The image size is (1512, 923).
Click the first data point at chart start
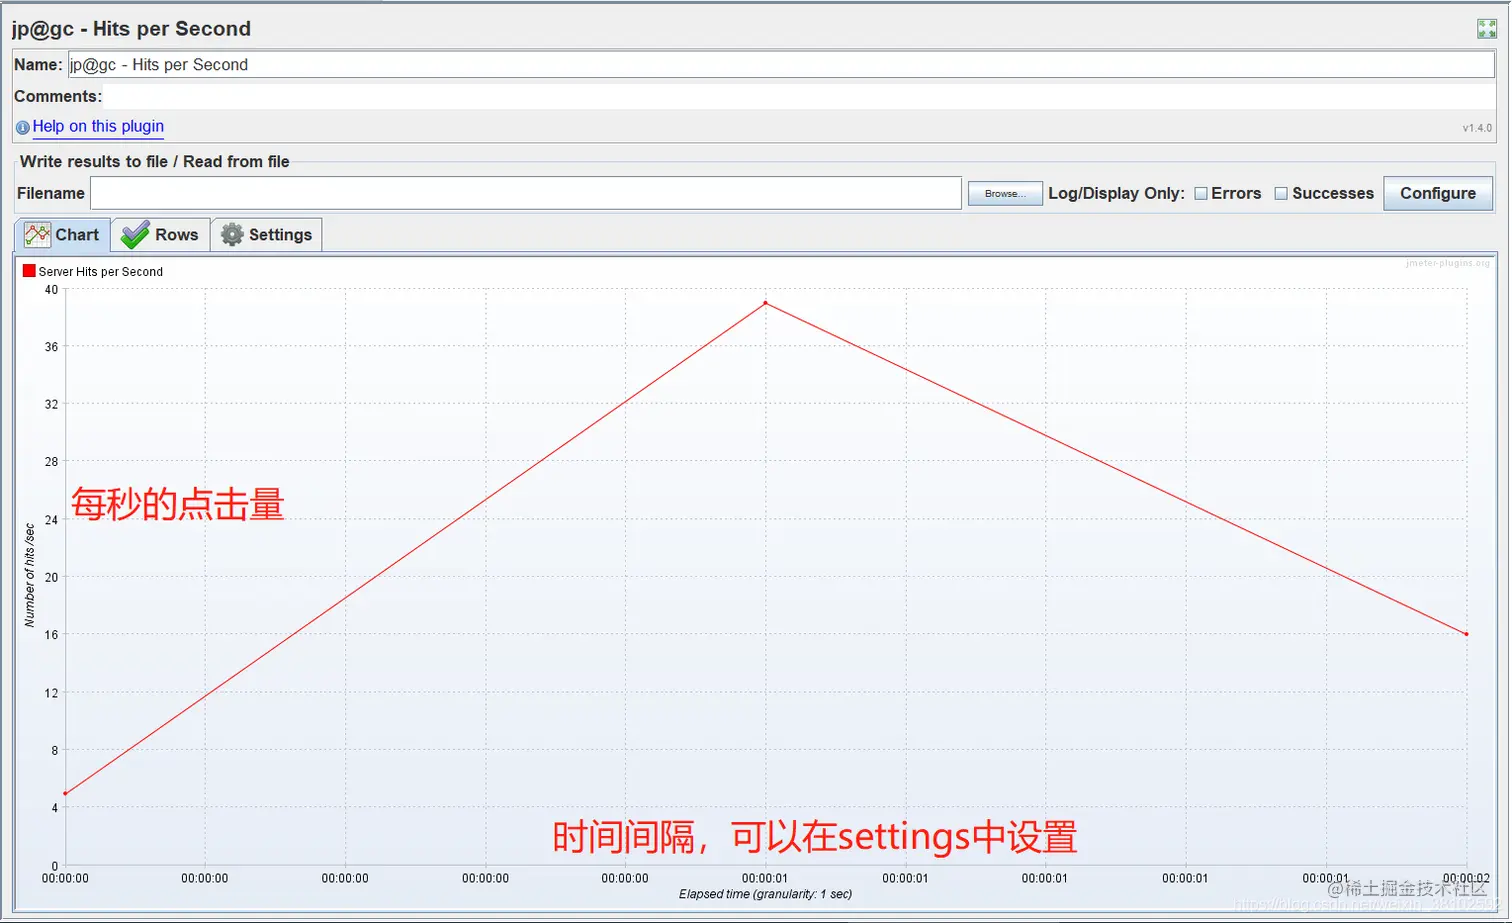pos(65,794)
